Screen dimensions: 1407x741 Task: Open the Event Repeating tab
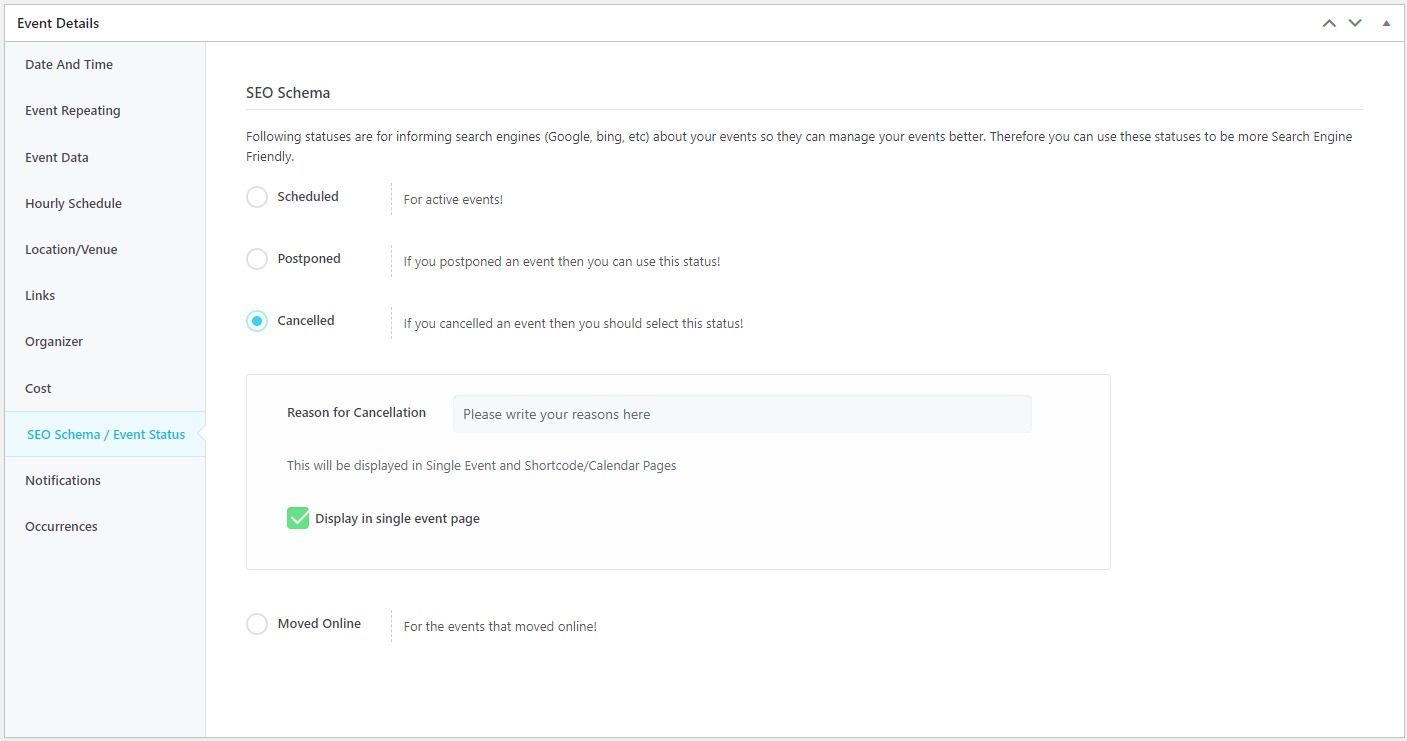[105, 111]
